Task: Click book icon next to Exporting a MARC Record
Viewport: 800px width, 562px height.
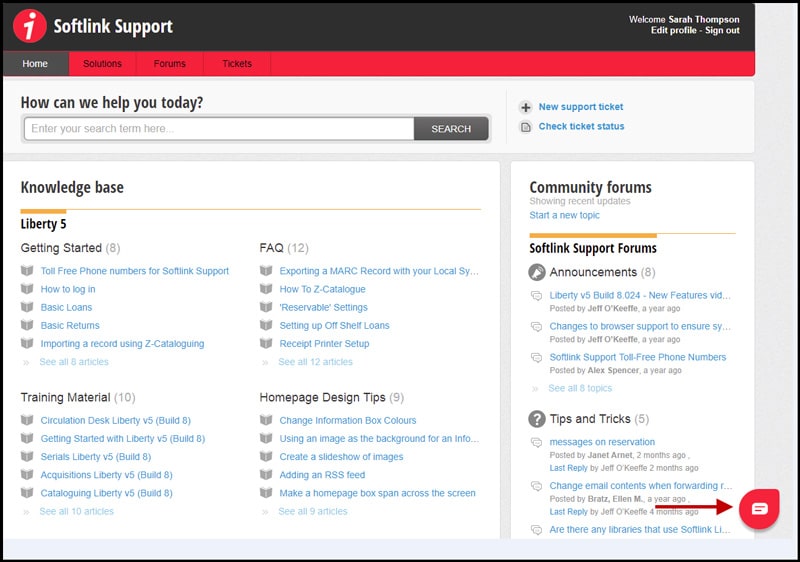Action: pyautogui.click(x=266, y=271)
